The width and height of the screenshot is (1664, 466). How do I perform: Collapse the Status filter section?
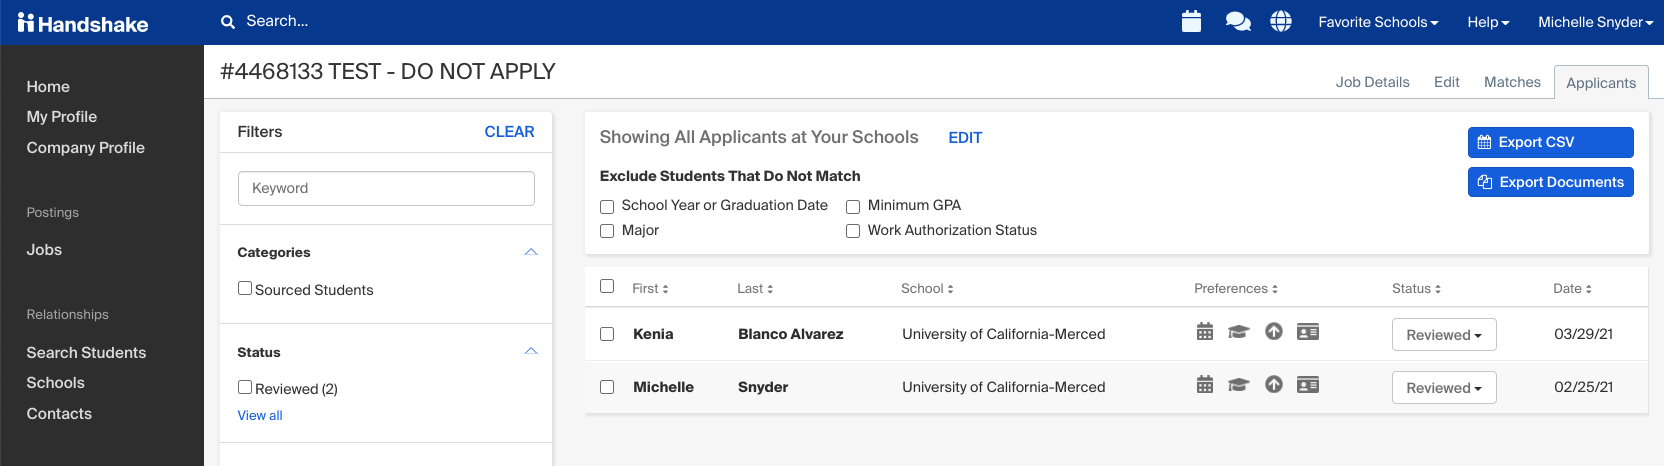coord(531,351)
